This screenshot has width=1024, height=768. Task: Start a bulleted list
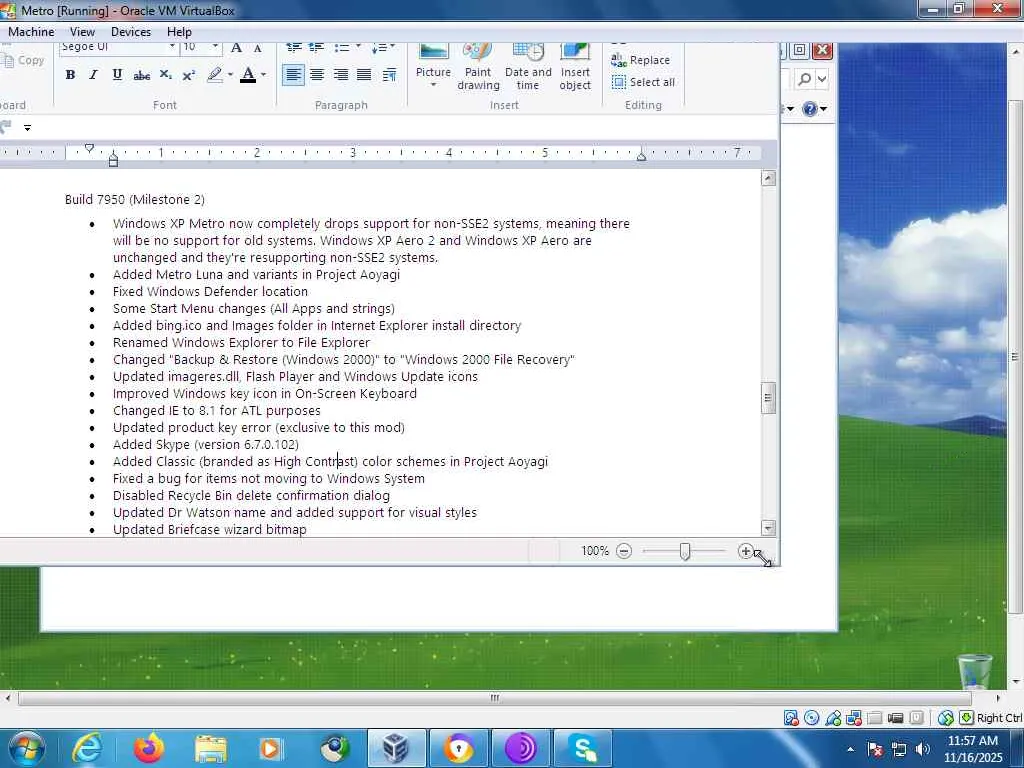click(341, 48)
